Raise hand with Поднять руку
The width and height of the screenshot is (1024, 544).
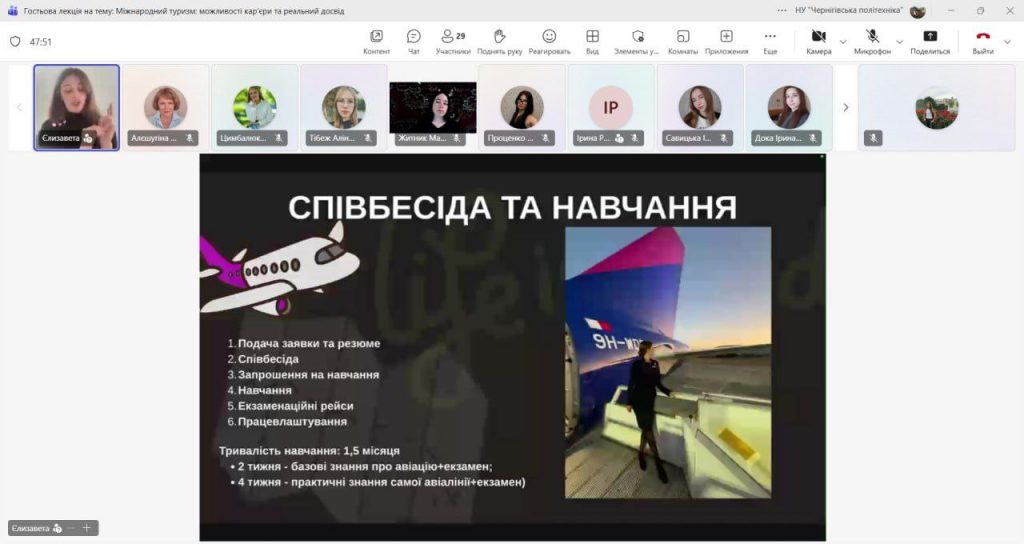(x=500, y=41)
